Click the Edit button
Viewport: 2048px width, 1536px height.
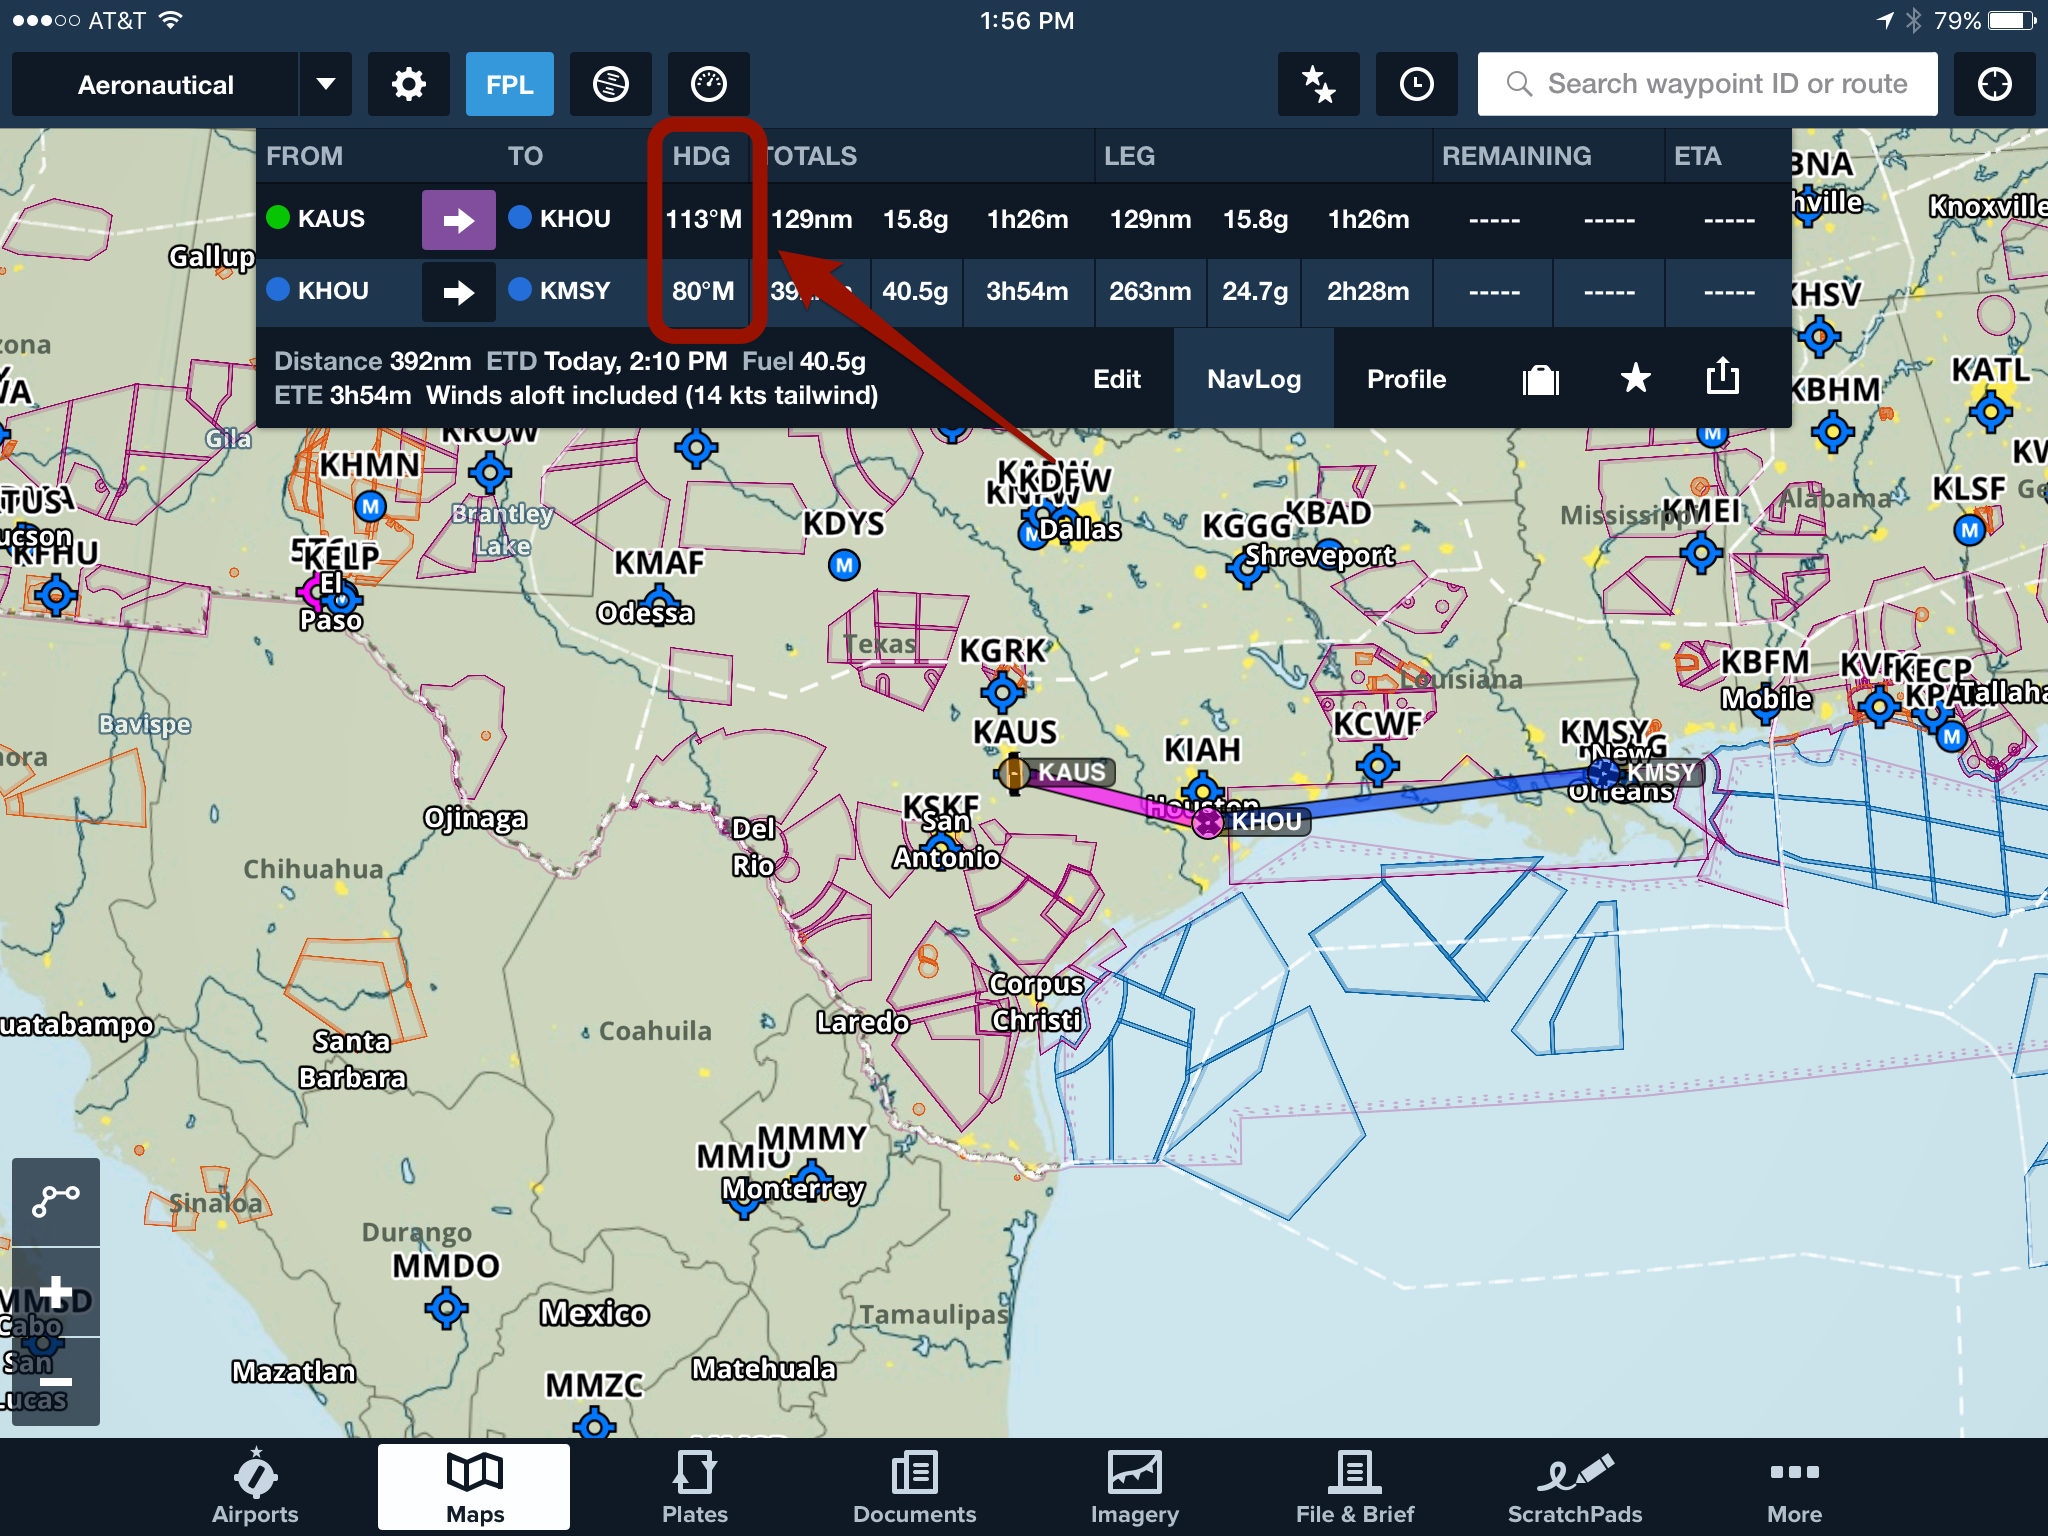pos(1117,379)
